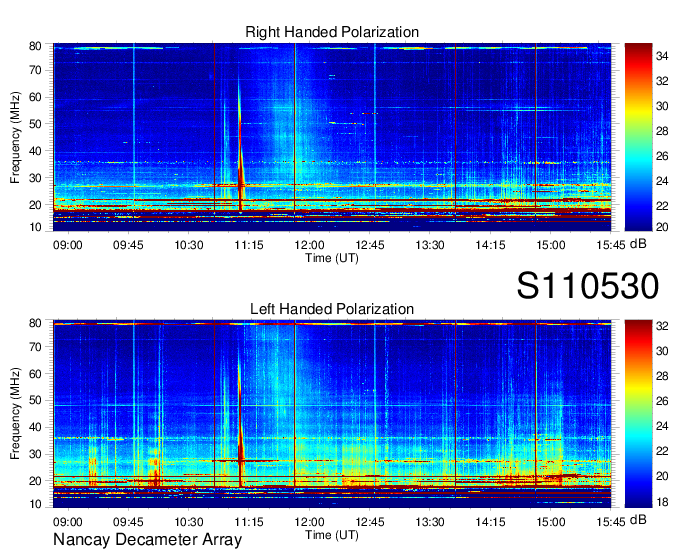Image resolution: width=680 pixels, height=552 pixels.
Task: Click the "60" frequency tick of Right Handed plot
Action: coord(35,97)
